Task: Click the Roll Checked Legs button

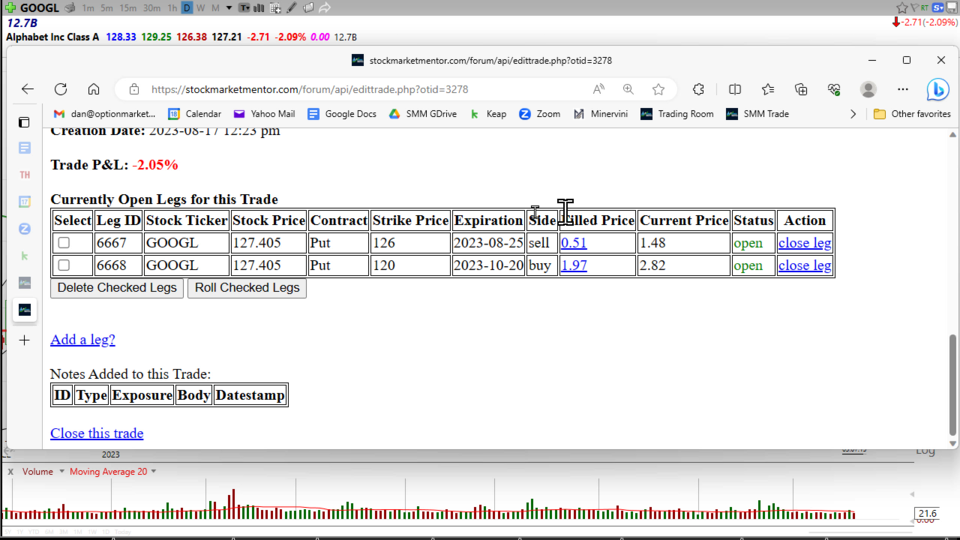Action: coord(247,288)
